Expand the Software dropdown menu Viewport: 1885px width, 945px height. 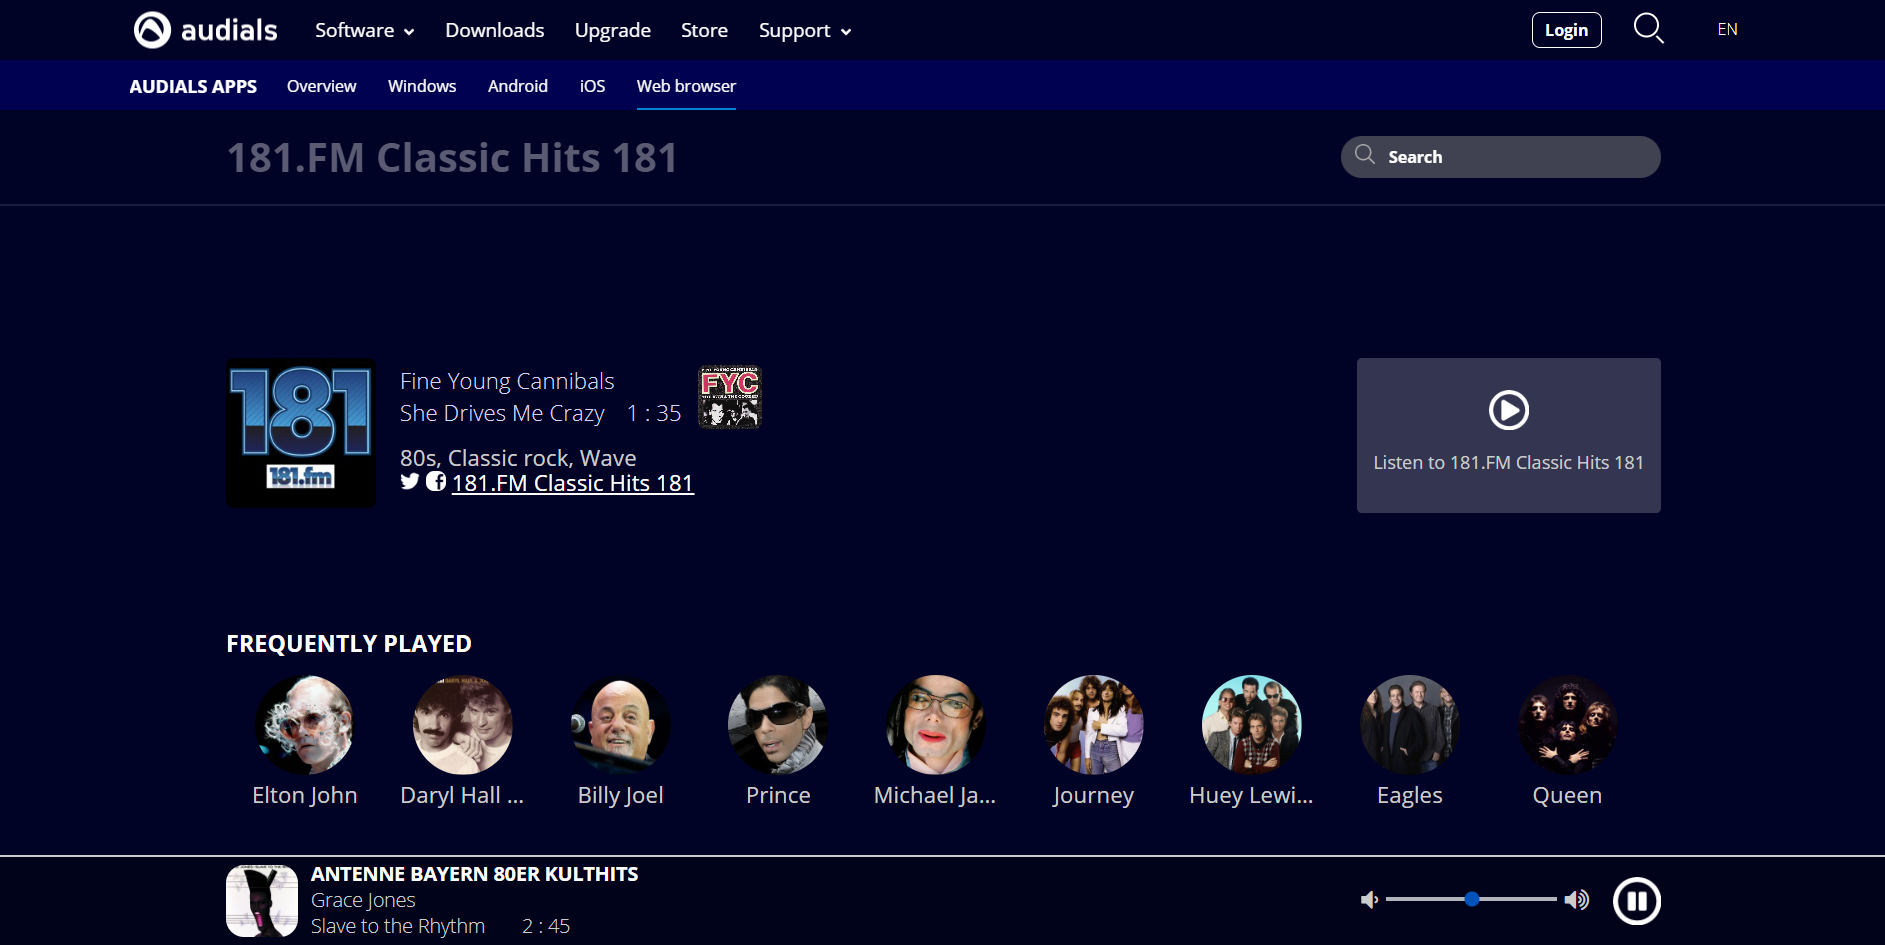(x=364, y=31)
